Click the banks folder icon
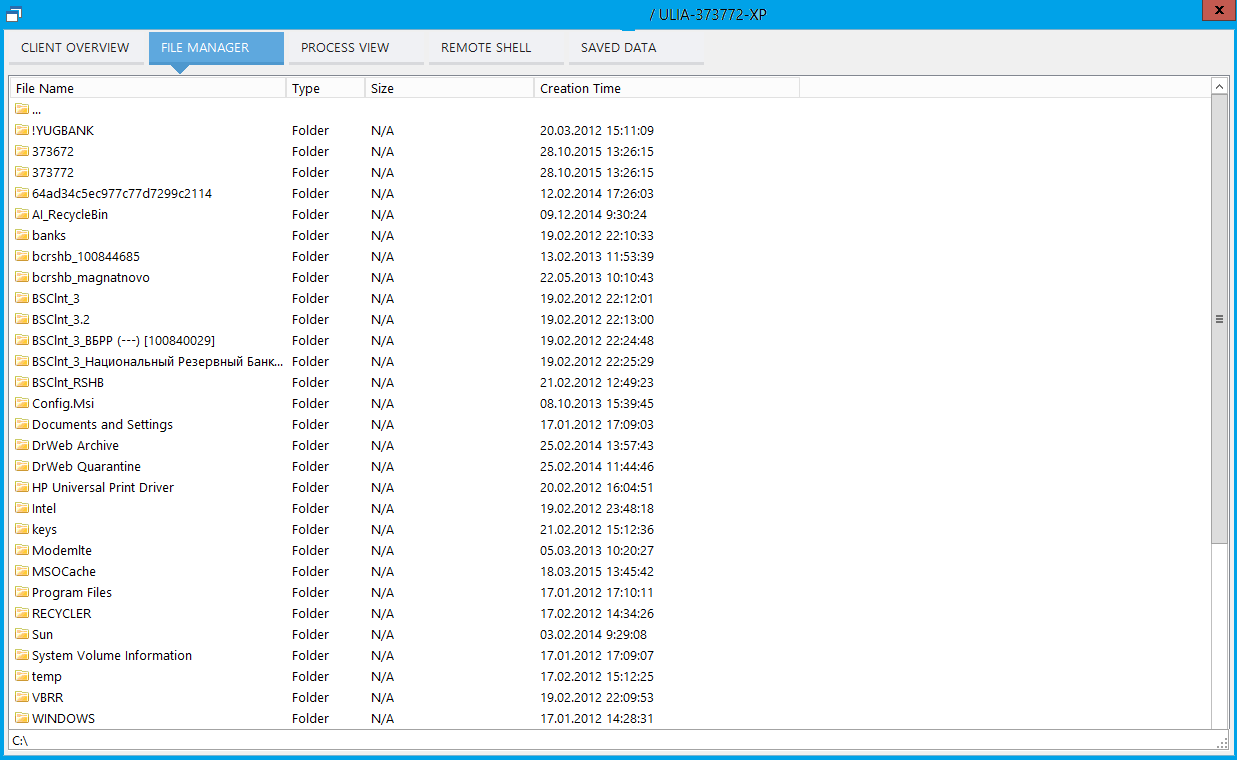 click(x=22, y=235)
